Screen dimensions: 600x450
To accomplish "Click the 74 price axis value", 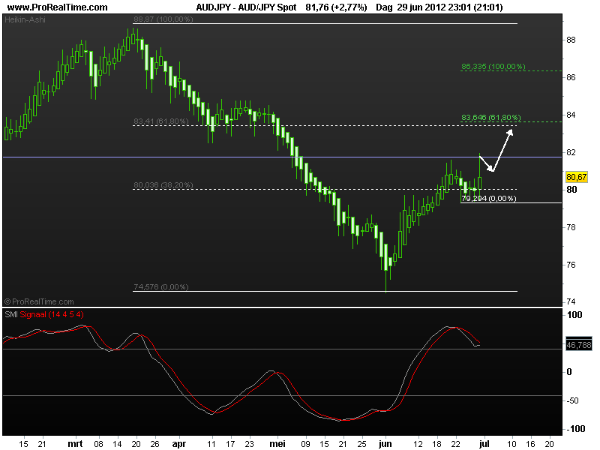I will [571, 302].
